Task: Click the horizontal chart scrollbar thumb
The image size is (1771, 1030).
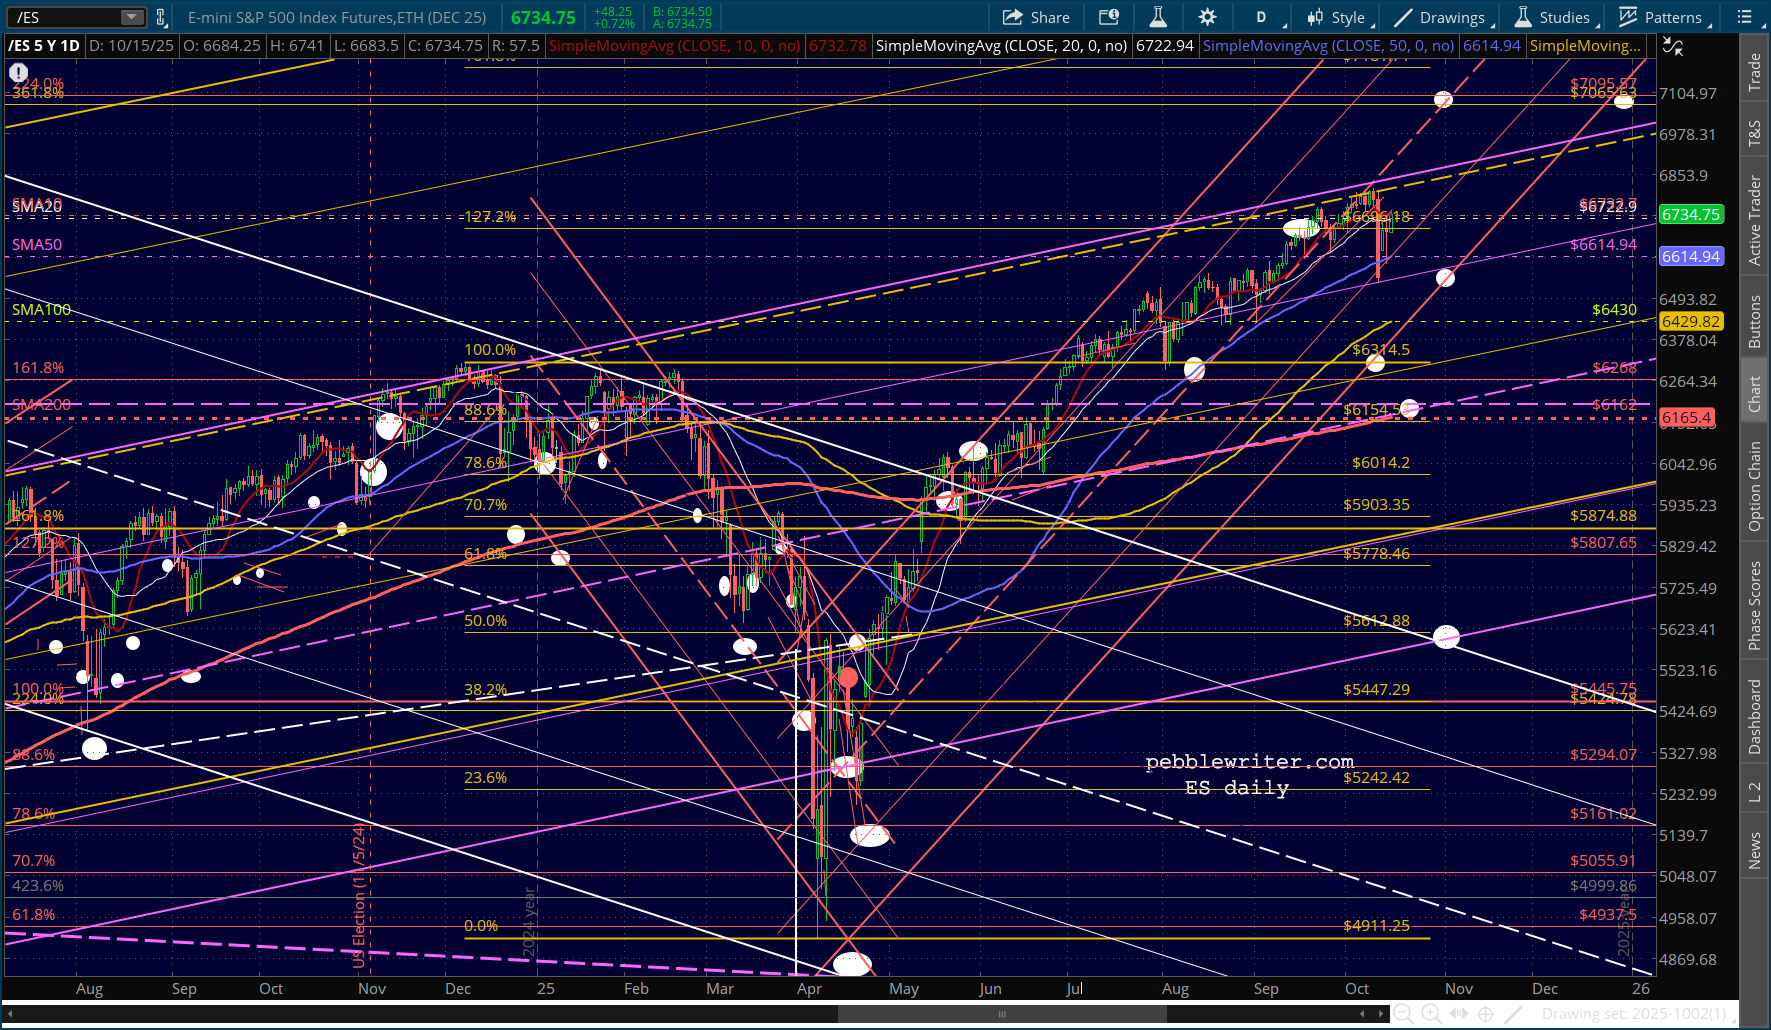Action: pos(1002,1014)
